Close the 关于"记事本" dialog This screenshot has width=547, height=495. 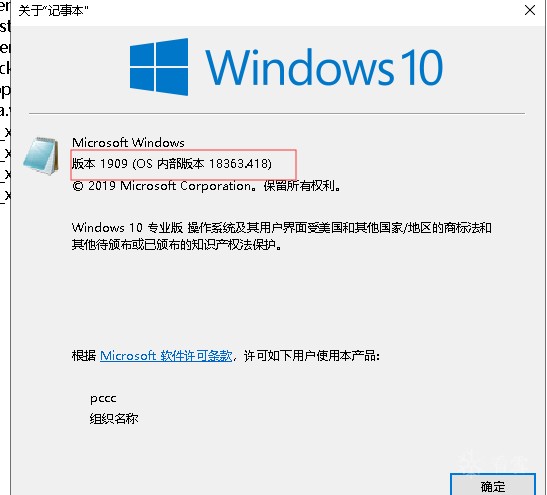[530, 10]
